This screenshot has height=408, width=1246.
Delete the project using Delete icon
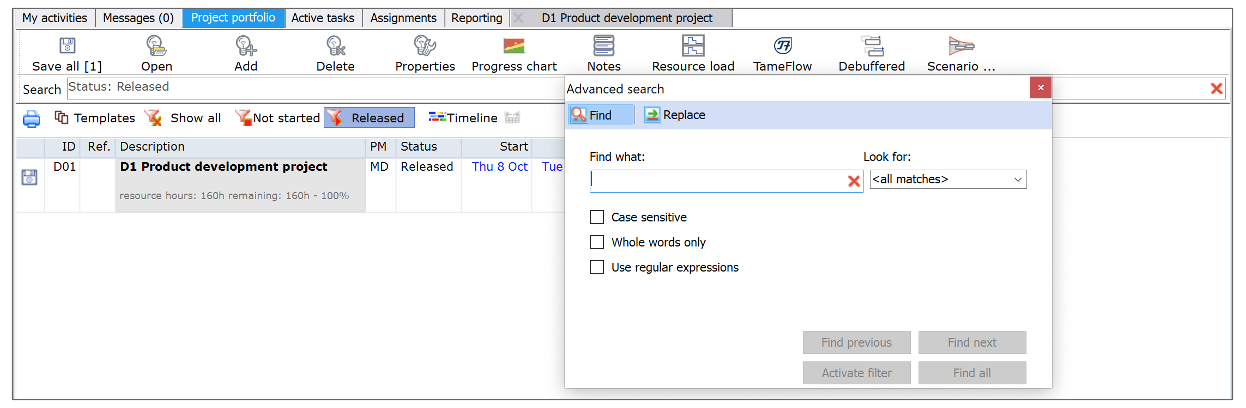pos(336,45)
